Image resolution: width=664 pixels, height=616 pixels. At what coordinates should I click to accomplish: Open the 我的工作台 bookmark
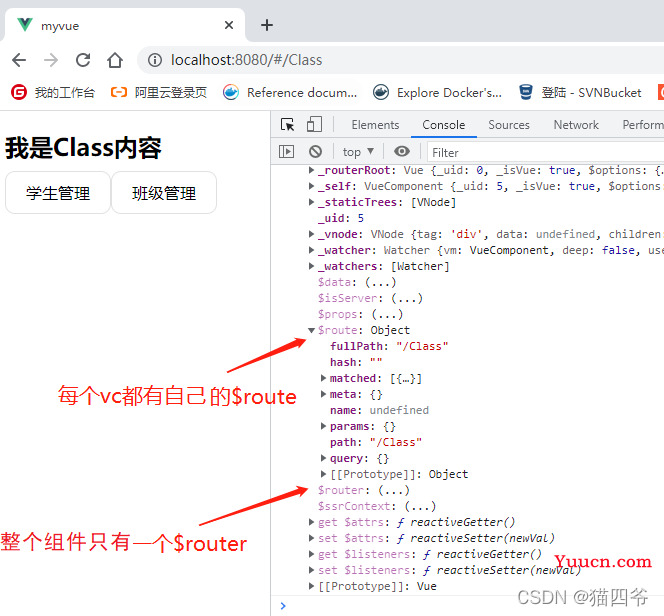53,92
